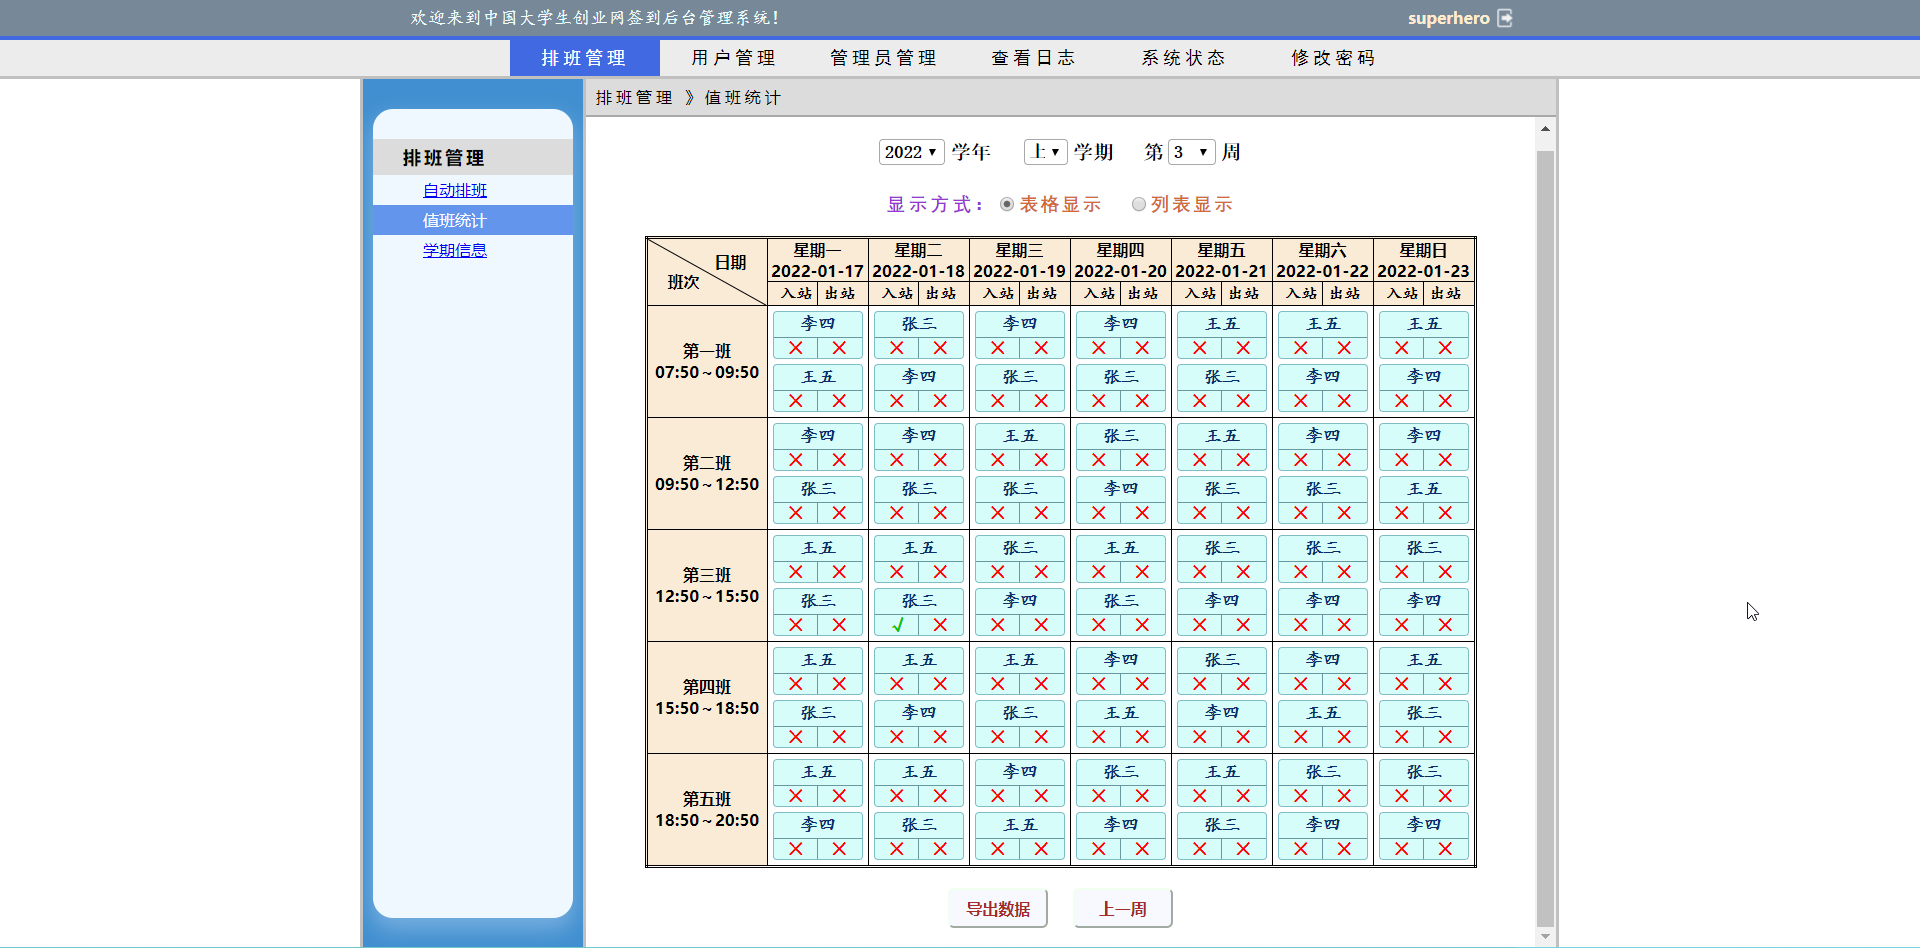Click the superhero username
The width and height of the screenshot is (1920, 948).
click(1449, 18)
